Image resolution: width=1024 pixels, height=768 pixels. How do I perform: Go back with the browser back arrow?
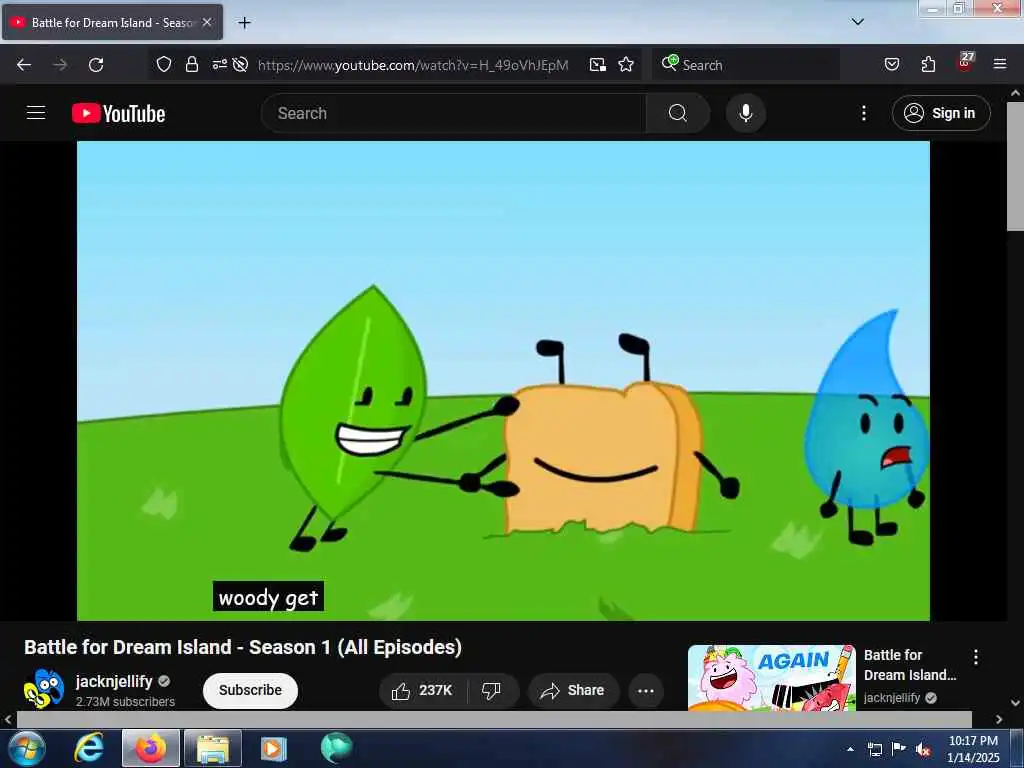tap(24, 65)
